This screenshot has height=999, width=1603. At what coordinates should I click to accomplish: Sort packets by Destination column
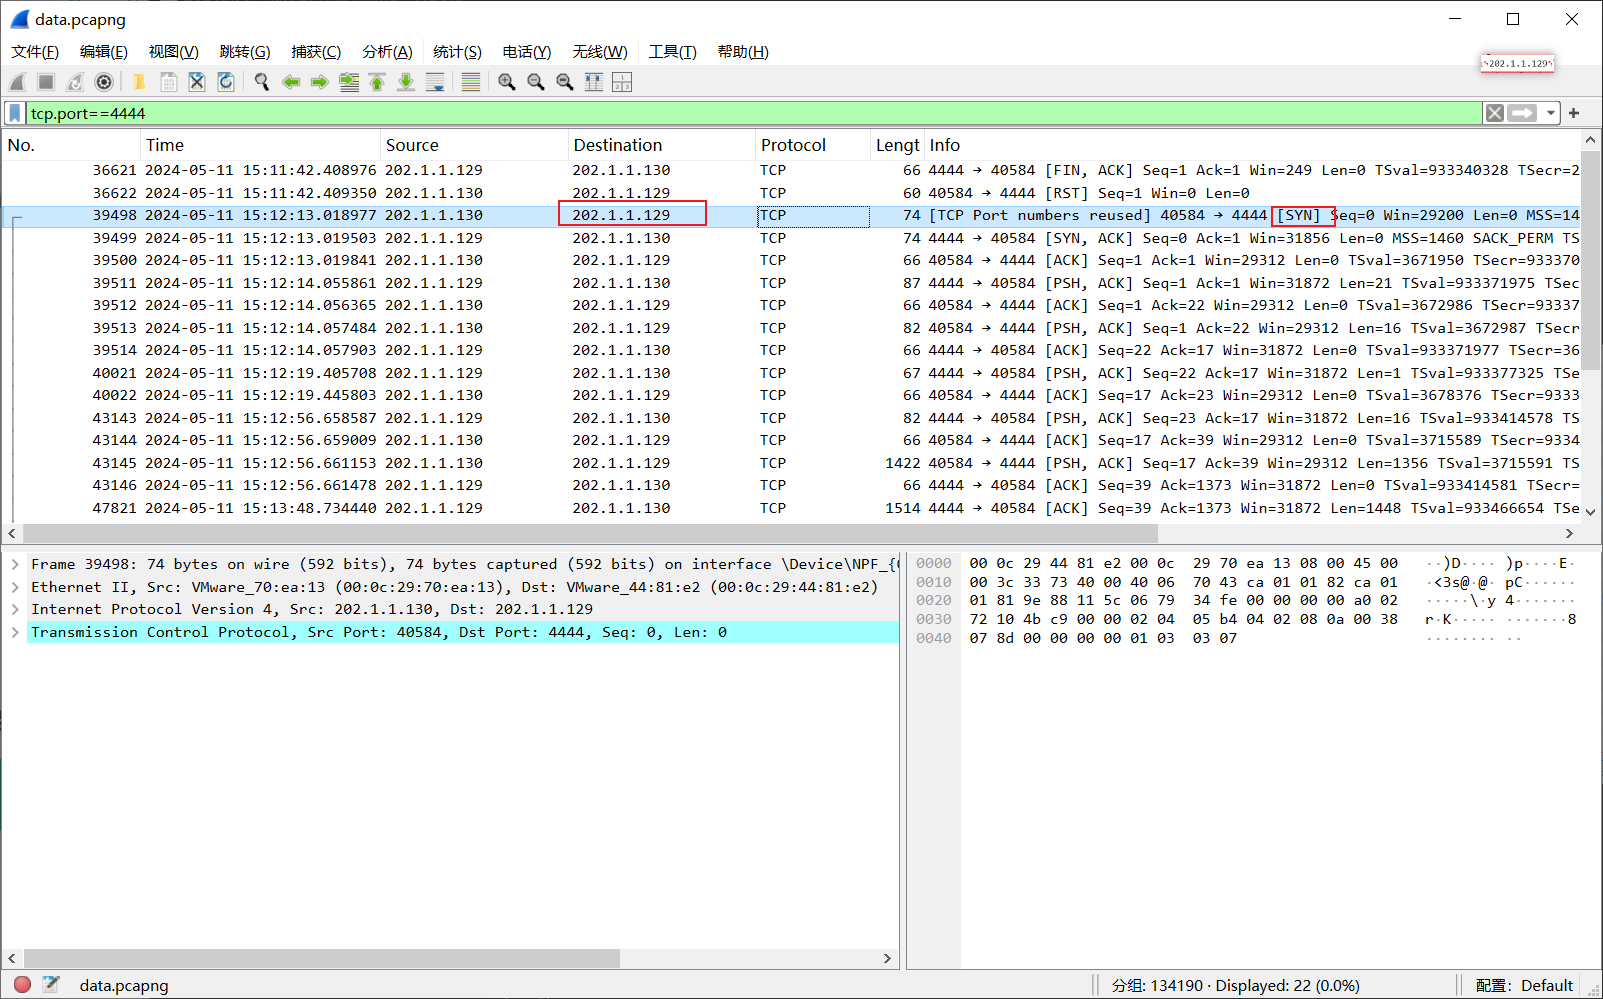pyautogui.click(x=661, y=145)
